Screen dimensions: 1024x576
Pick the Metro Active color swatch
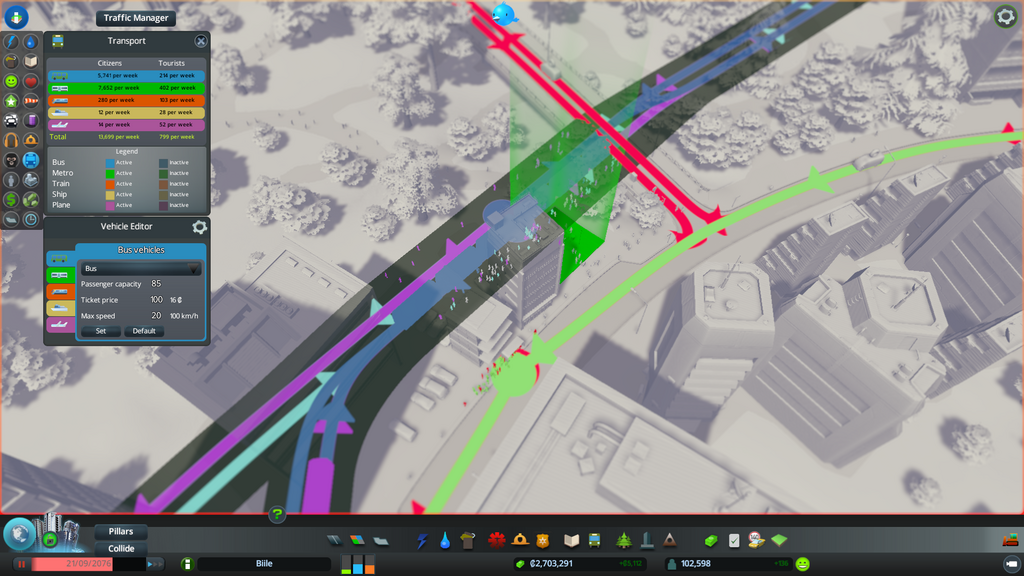[110, 174]
